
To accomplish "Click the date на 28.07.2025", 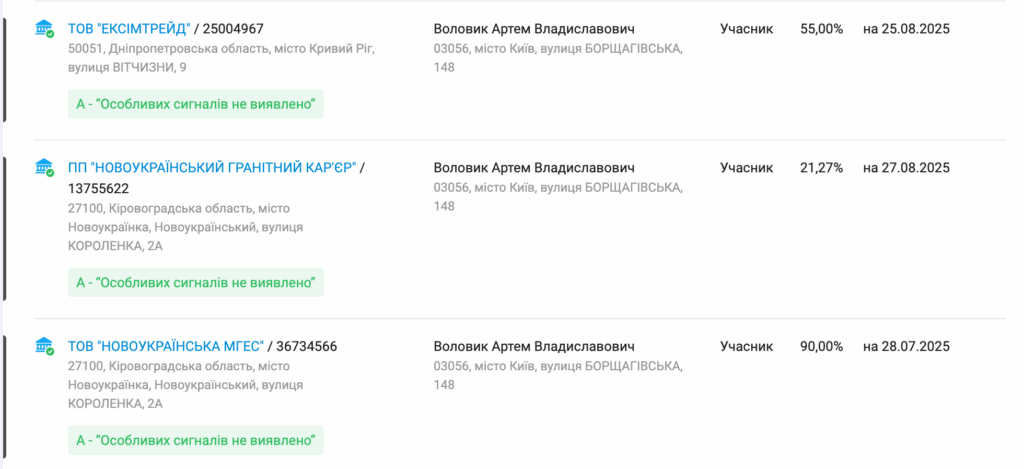I will [906, 346].
